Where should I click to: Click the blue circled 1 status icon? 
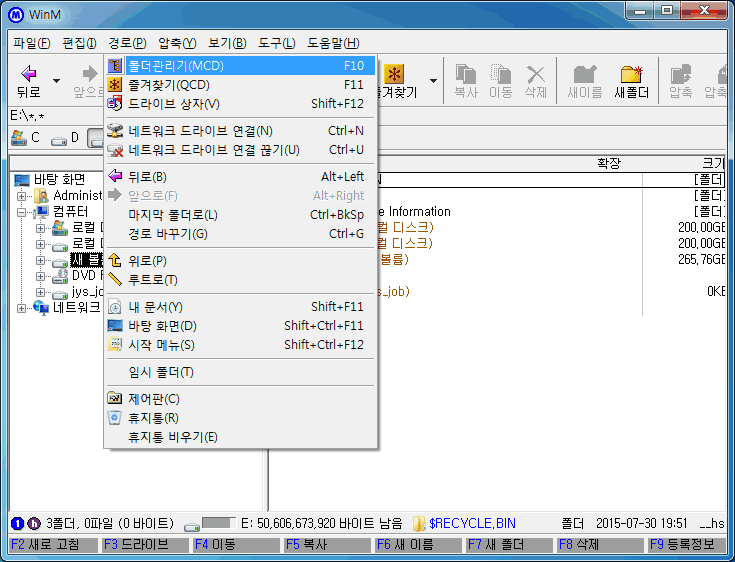coord(17,523)
